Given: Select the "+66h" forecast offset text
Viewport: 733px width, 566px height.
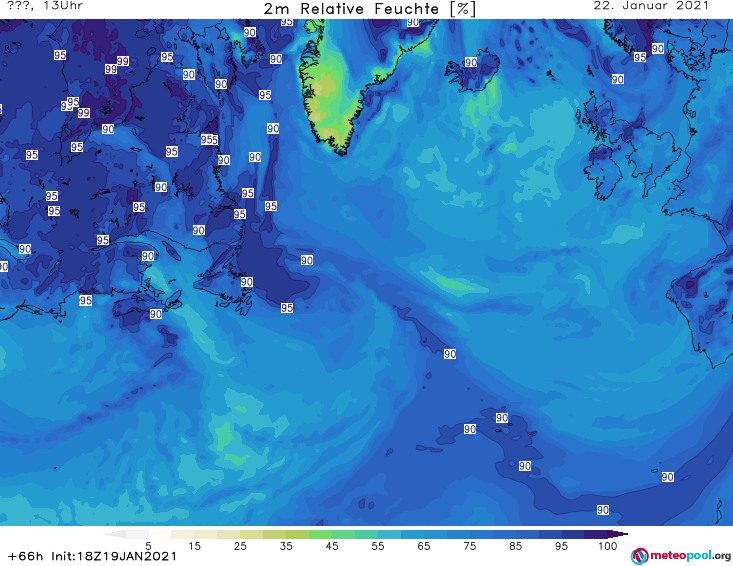Looking at the screenshot, I should (x=25, y=556).
